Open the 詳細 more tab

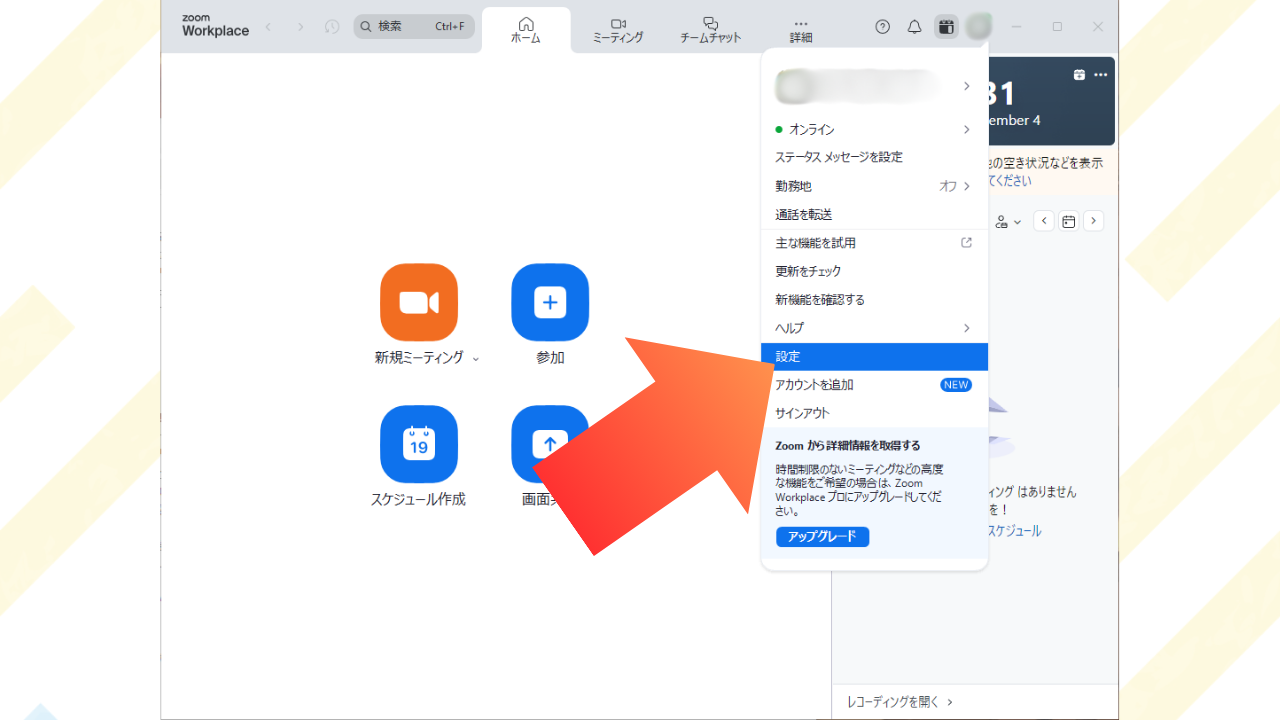click(801, 30)
